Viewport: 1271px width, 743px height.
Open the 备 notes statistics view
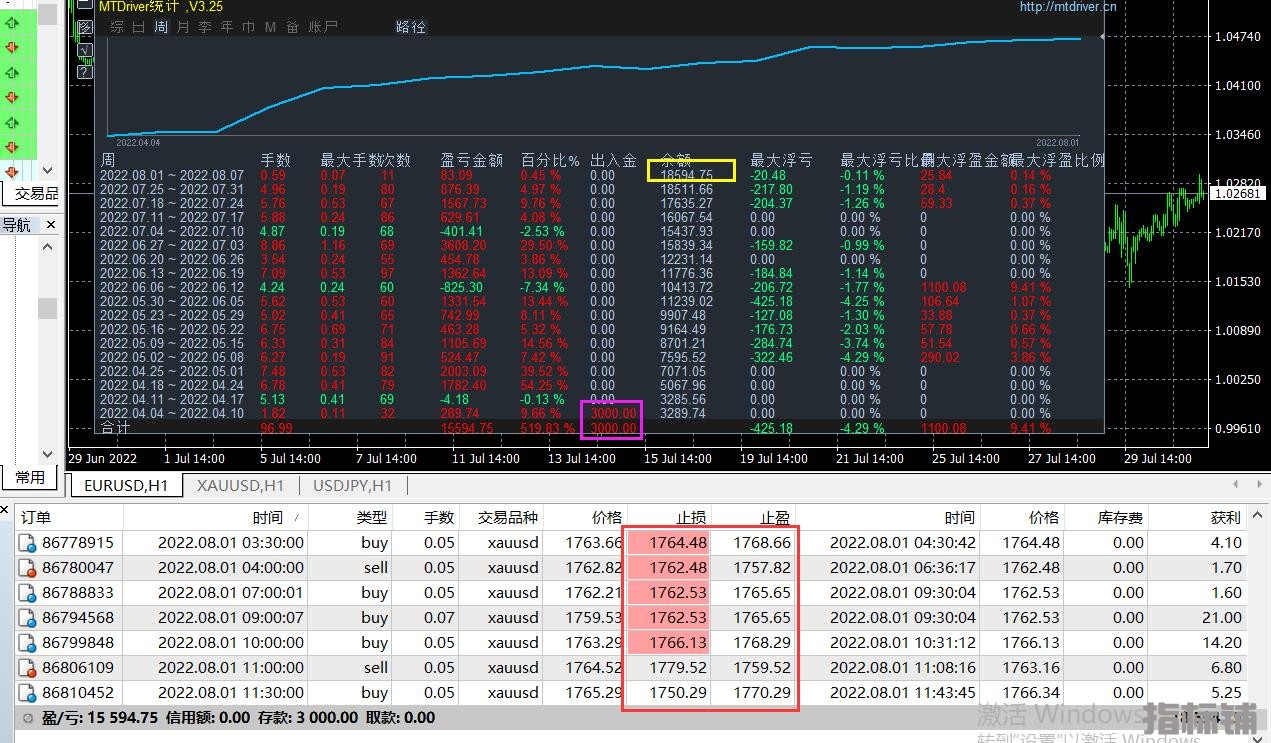click(x=292, y=27)
